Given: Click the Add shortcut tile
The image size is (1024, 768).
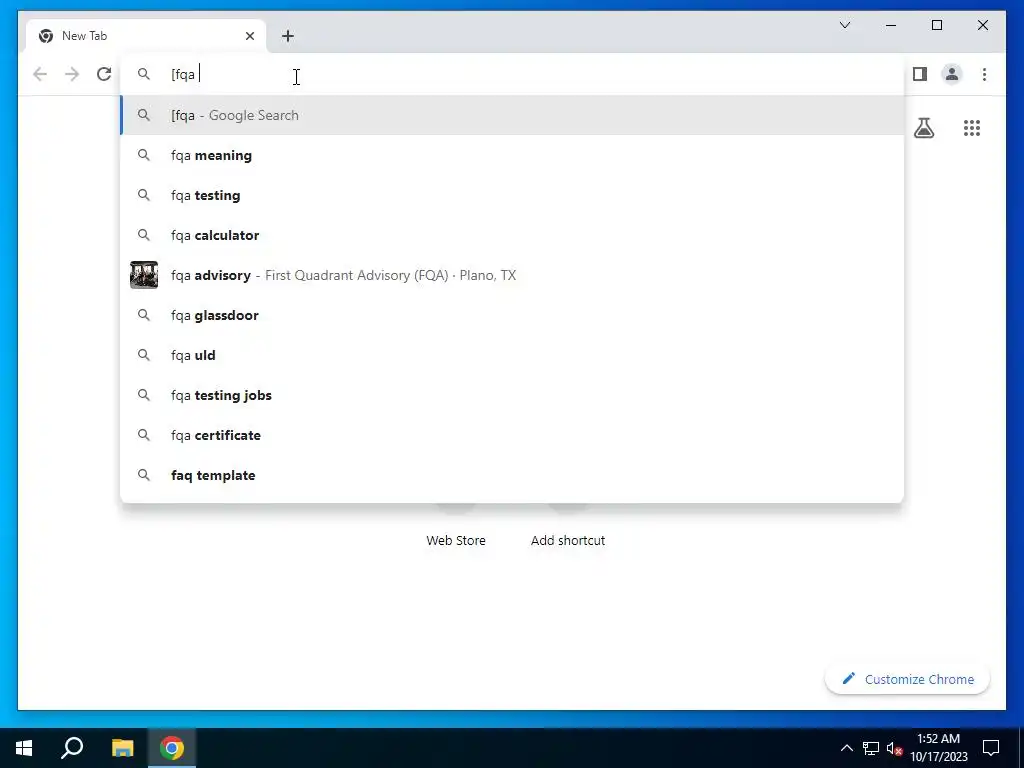Looking at the screenshot, I should 568,540.
